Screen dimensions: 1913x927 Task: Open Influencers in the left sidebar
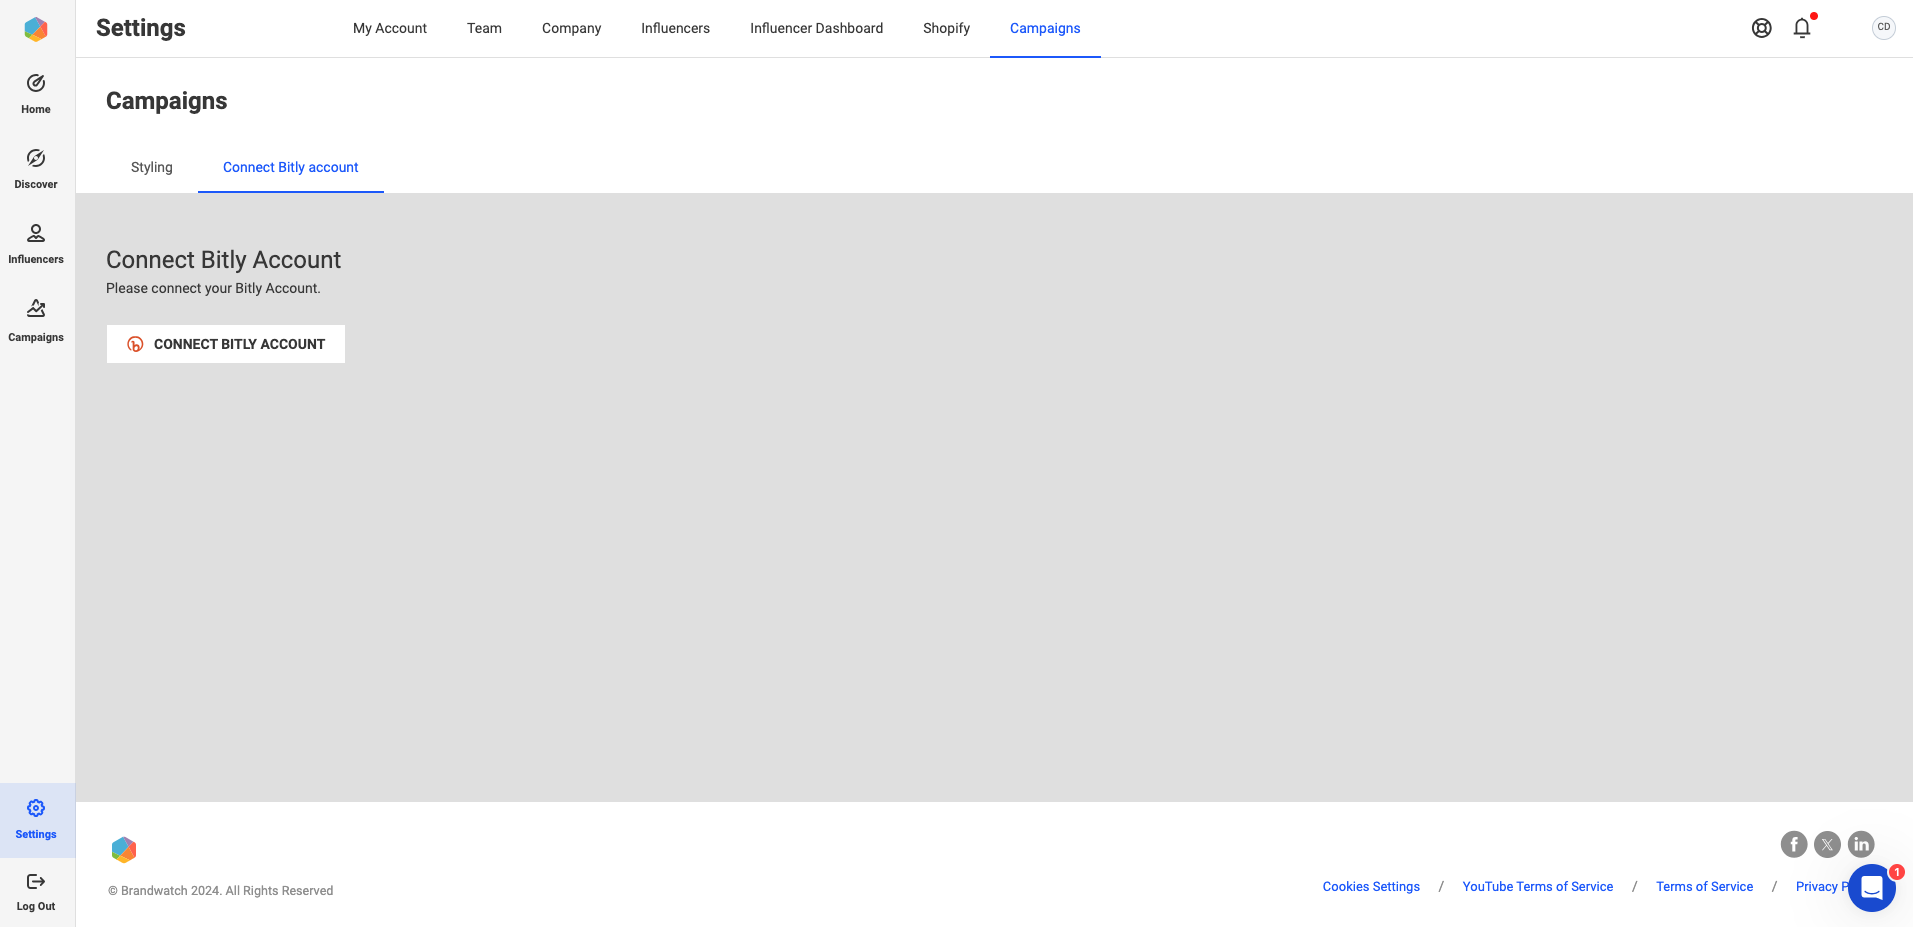tap(36, 244)
